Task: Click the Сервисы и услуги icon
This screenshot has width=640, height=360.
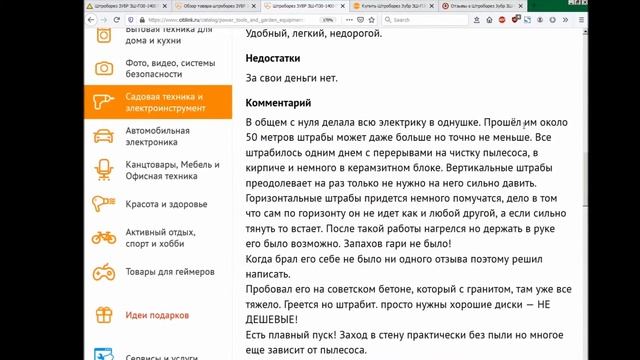Action: tap(103, 354)
